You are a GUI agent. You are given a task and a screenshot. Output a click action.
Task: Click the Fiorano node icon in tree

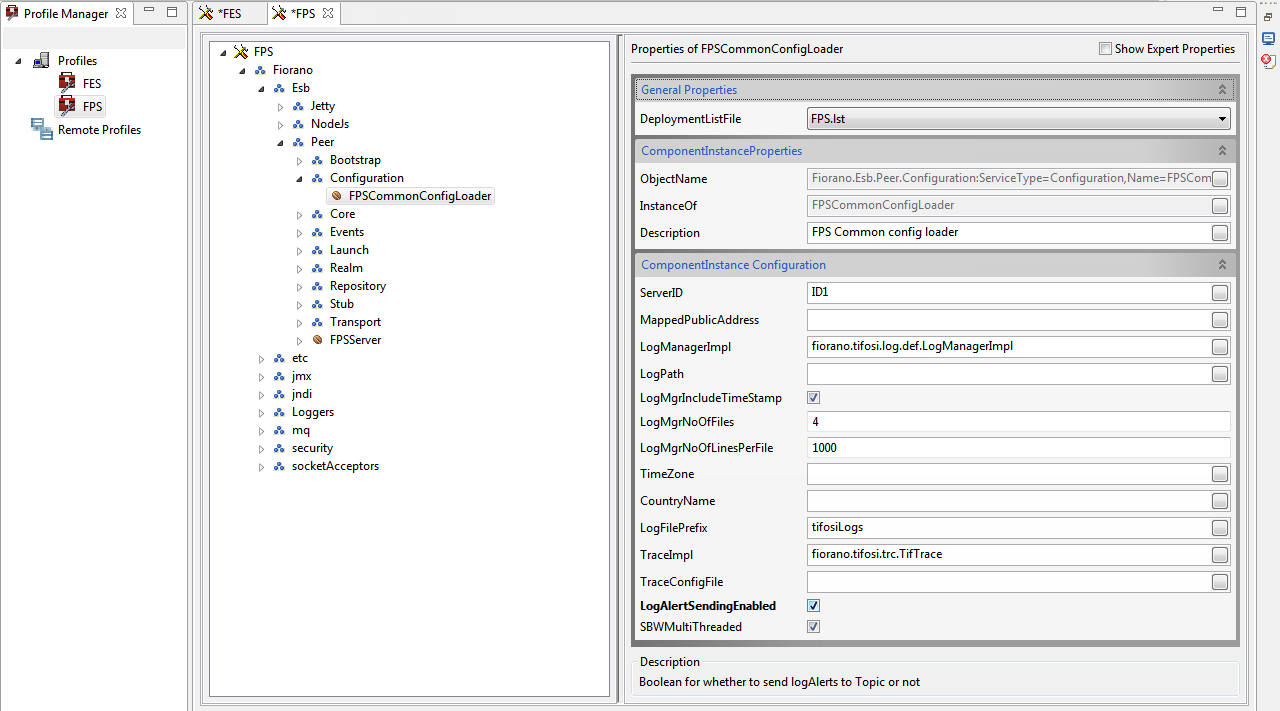pos(261,70)
